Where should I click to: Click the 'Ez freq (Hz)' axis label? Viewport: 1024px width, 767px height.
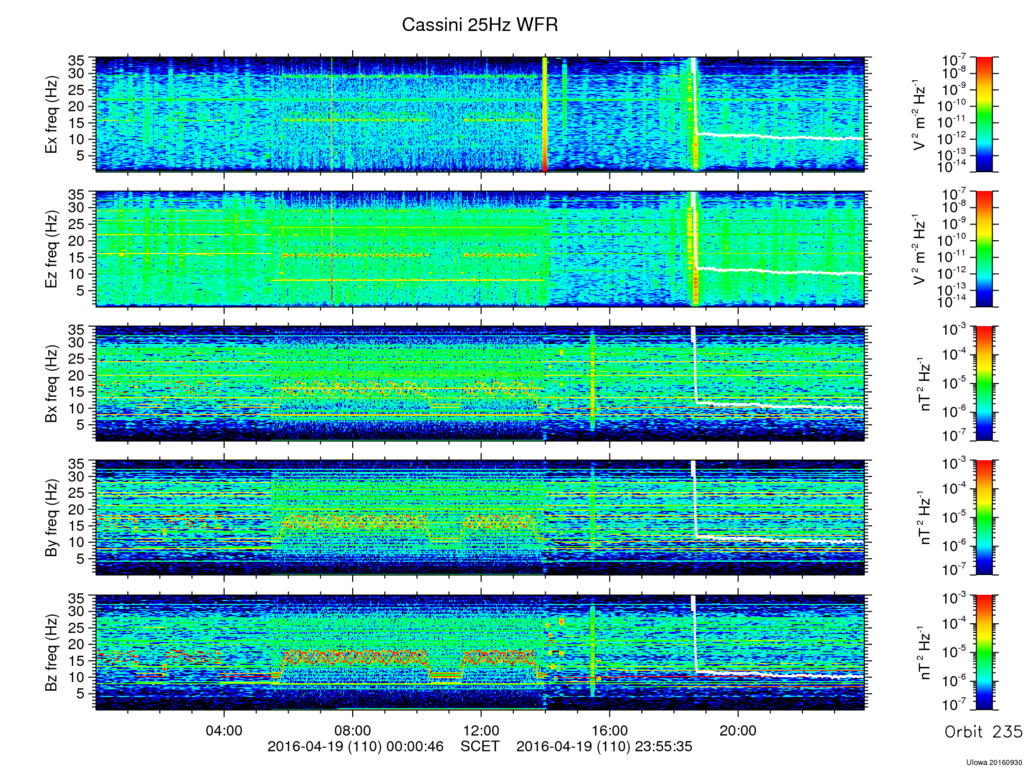(x=52, y=249)
